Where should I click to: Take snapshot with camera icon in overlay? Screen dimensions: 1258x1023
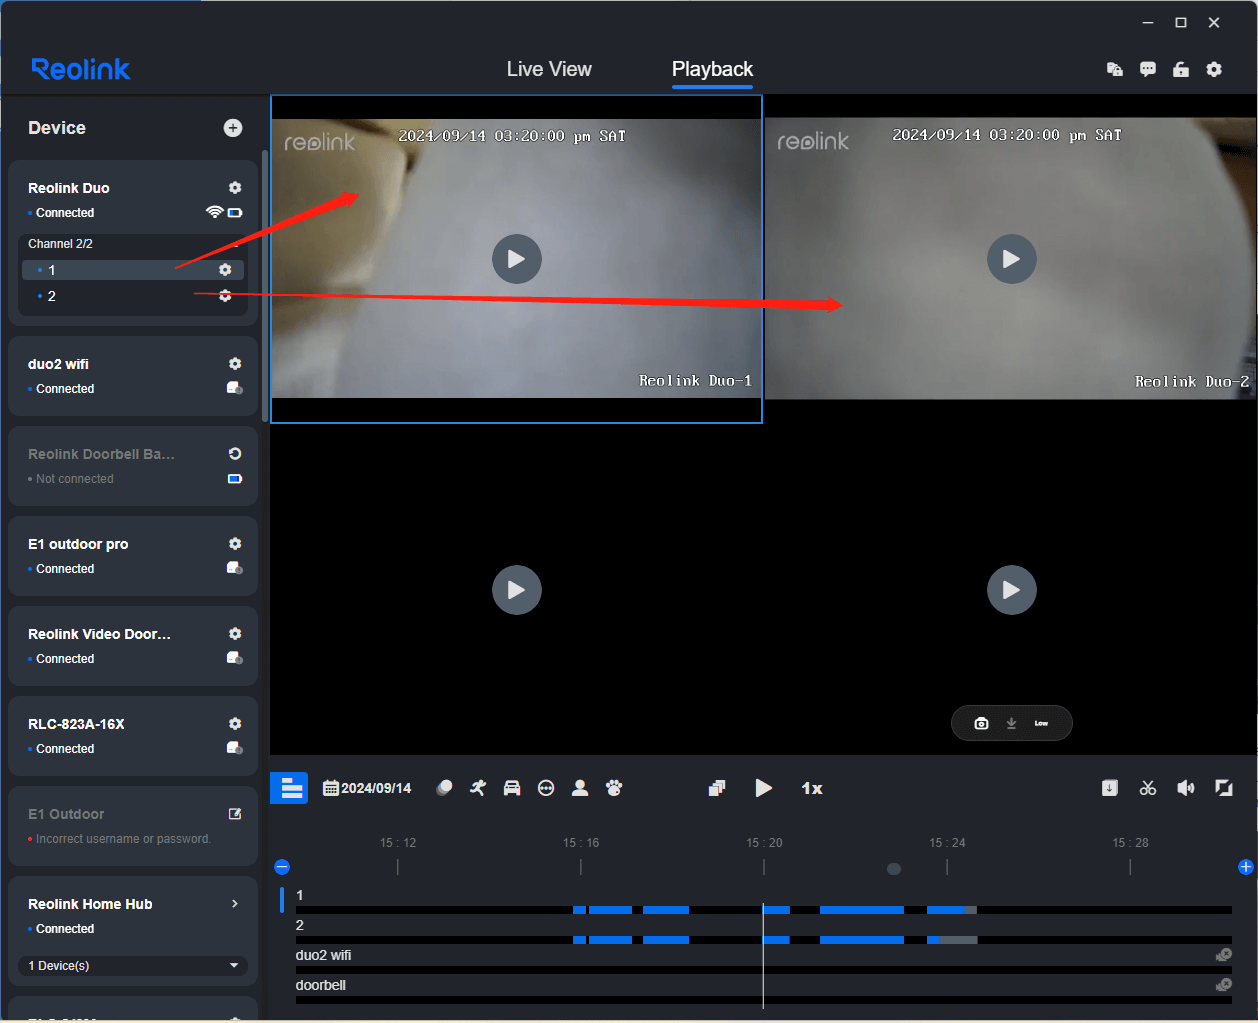pyautogui.click(x=981, y=723)
